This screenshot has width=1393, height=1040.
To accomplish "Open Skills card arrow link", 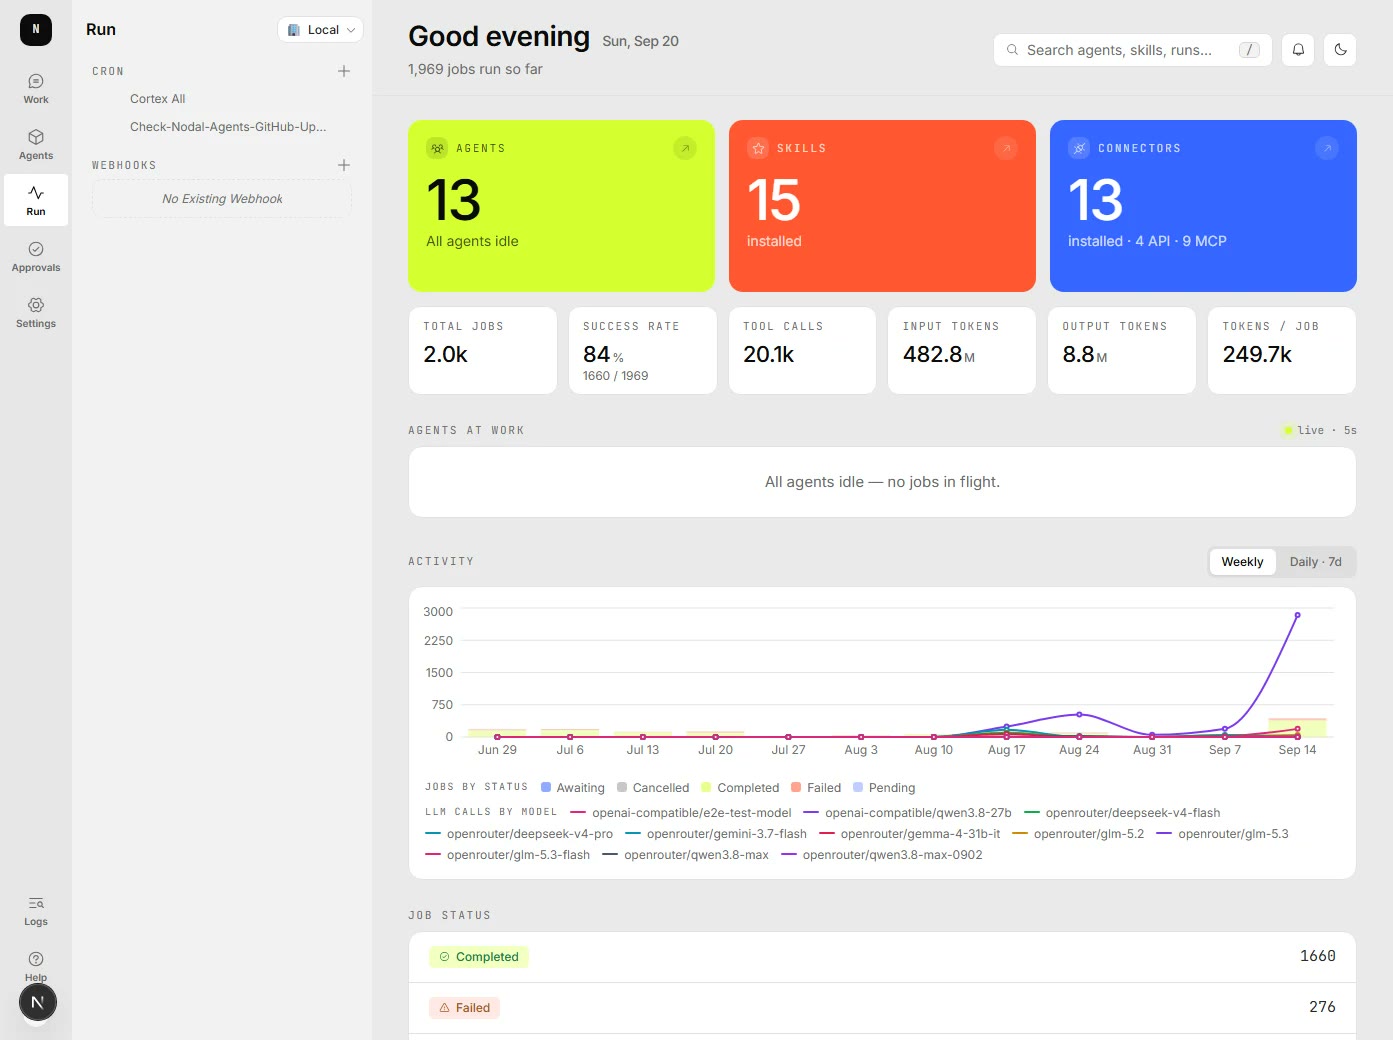I will pos(1006,148).
